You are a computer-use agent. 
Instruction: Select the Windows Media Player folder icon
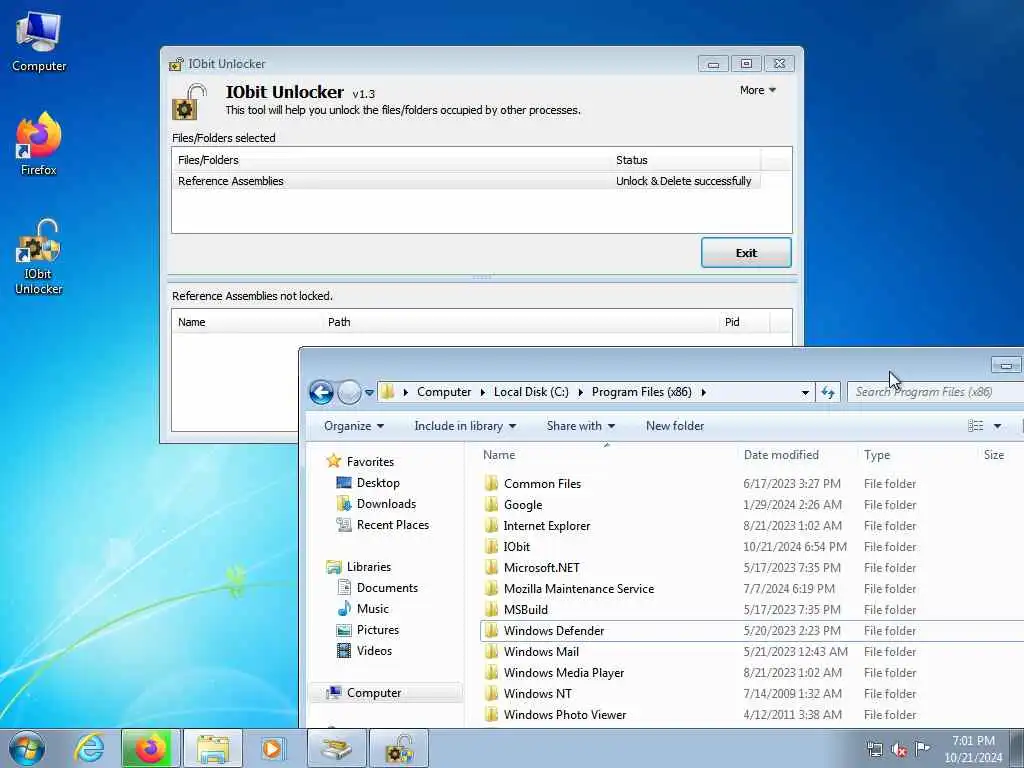coord(492,672)
